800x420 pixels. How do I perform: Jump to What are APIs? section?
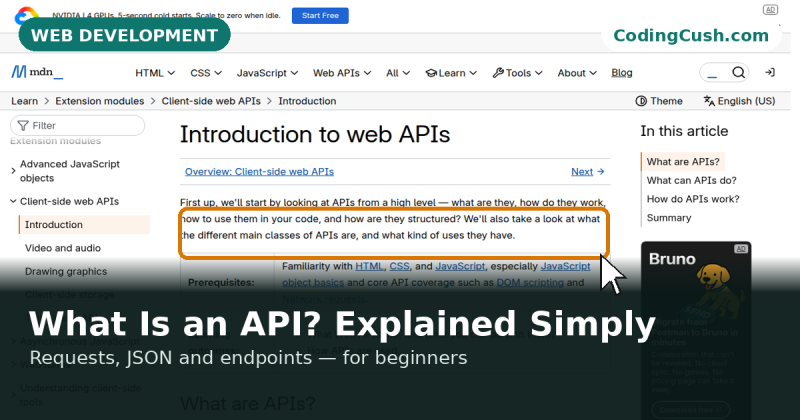tap(683, 162)
